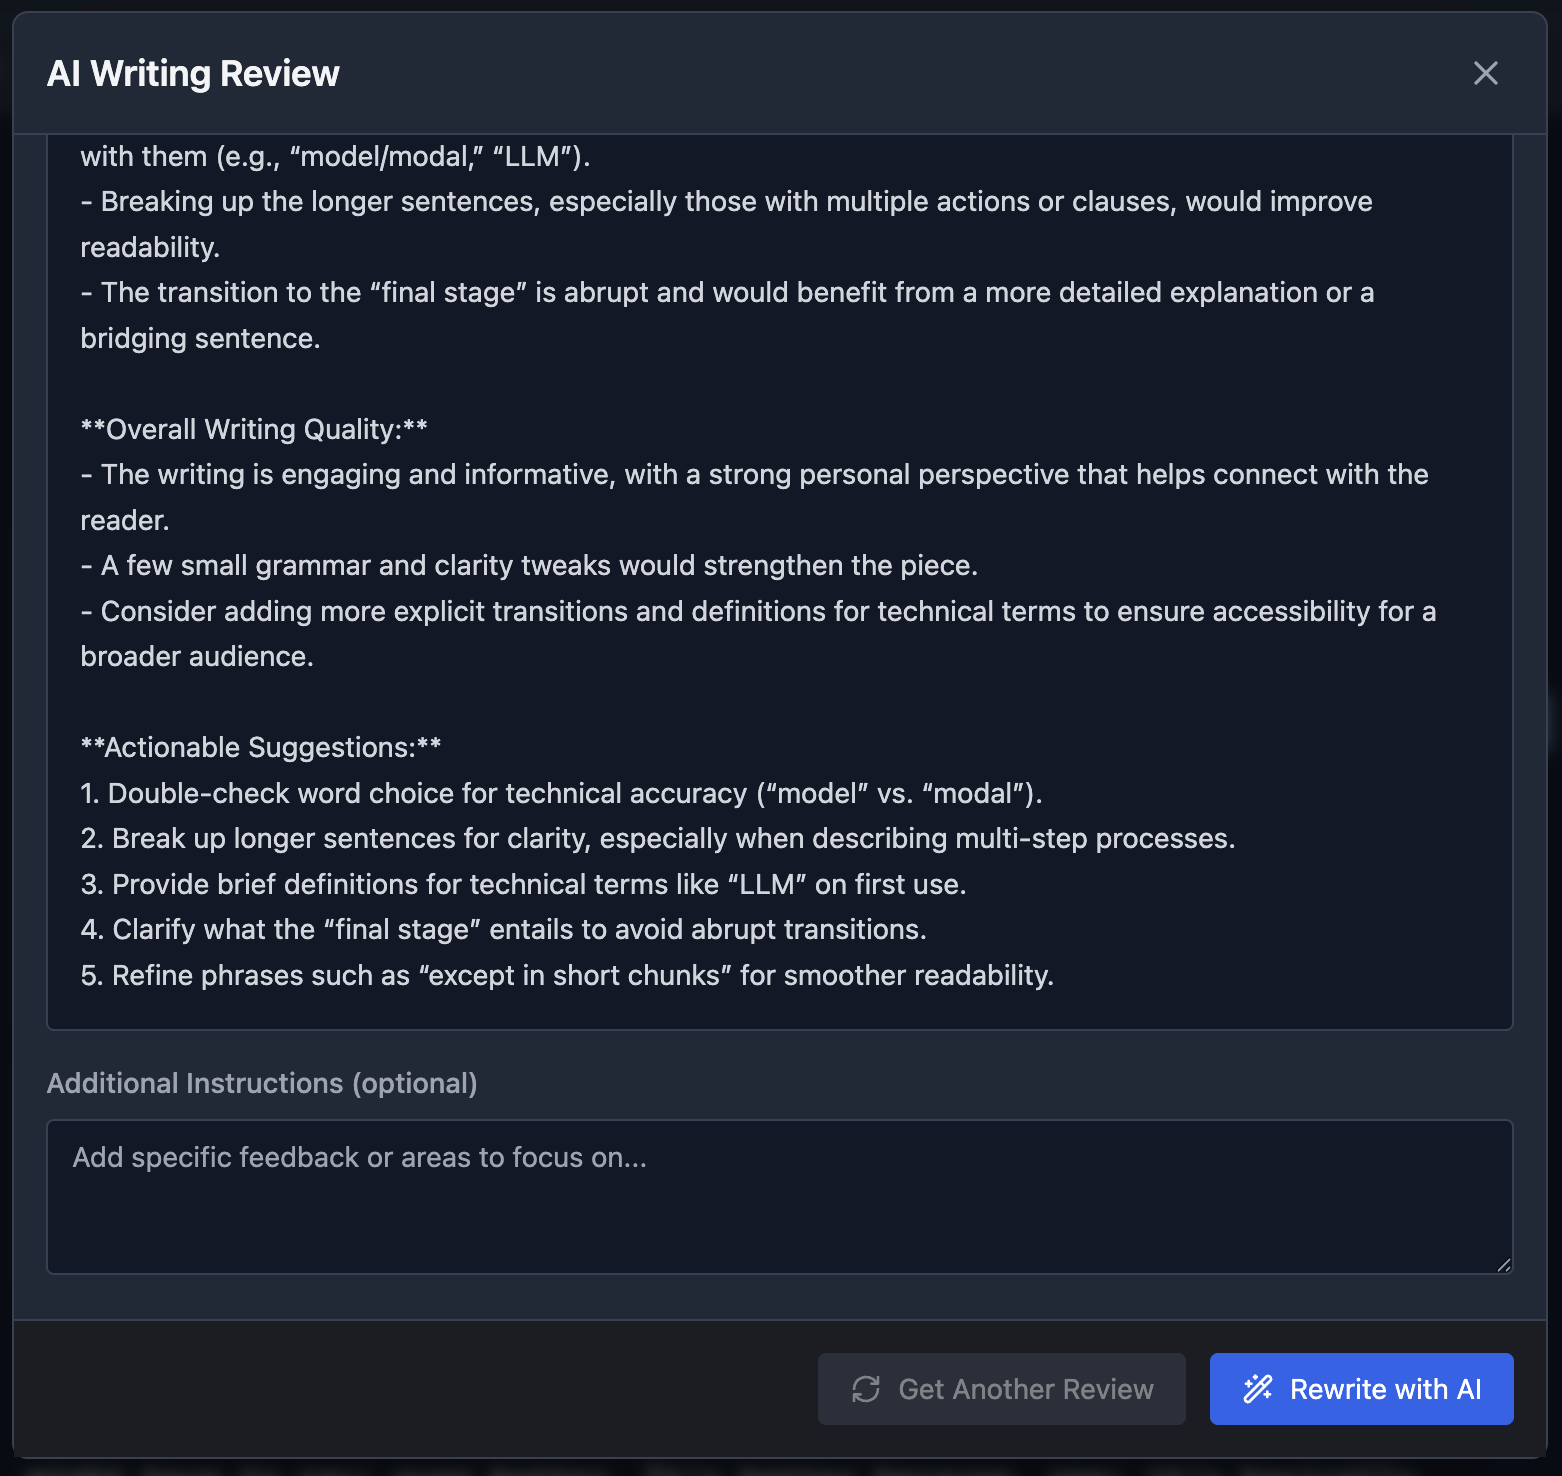This screenshot has width=1562, height=1476.
Task: Click the "Consider adding more explicit transitions" line
Action: click(x=758, y=633)
